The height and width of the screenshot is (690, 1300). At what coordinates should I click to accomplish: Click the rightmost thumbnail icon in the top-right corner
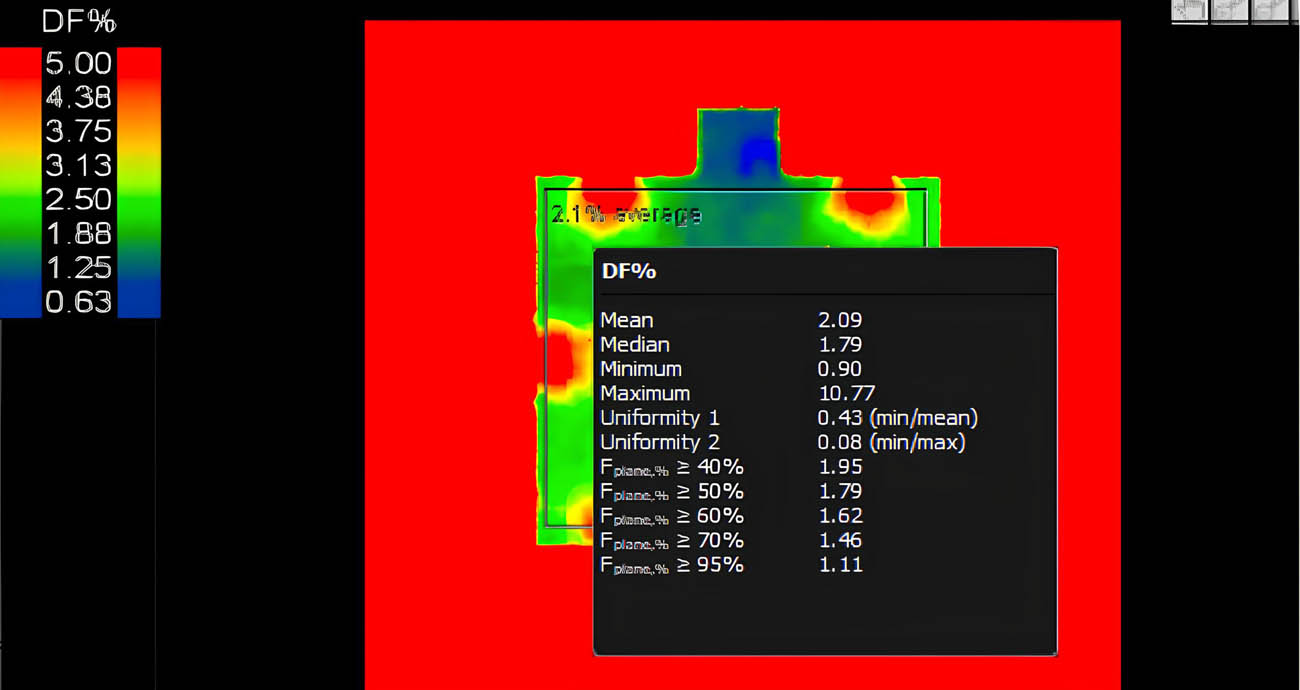1272,12
